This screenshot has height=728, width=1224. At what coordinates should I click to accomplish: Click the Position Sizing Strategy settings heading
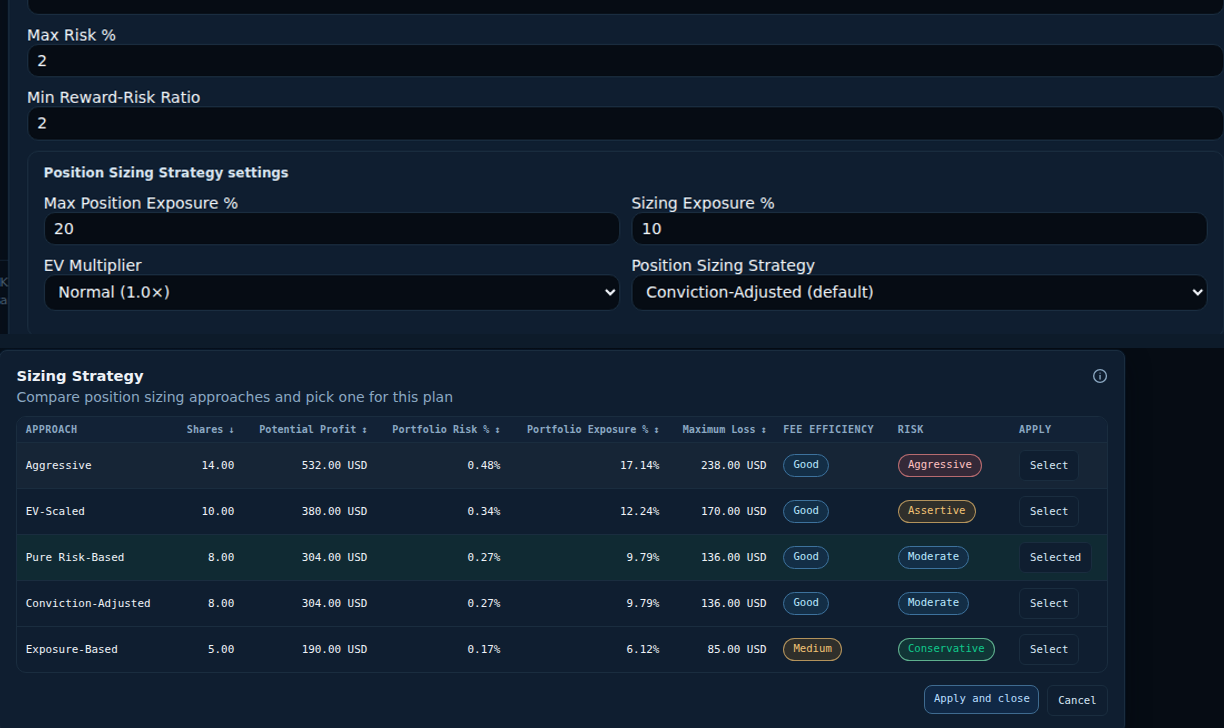click(166, 173)
